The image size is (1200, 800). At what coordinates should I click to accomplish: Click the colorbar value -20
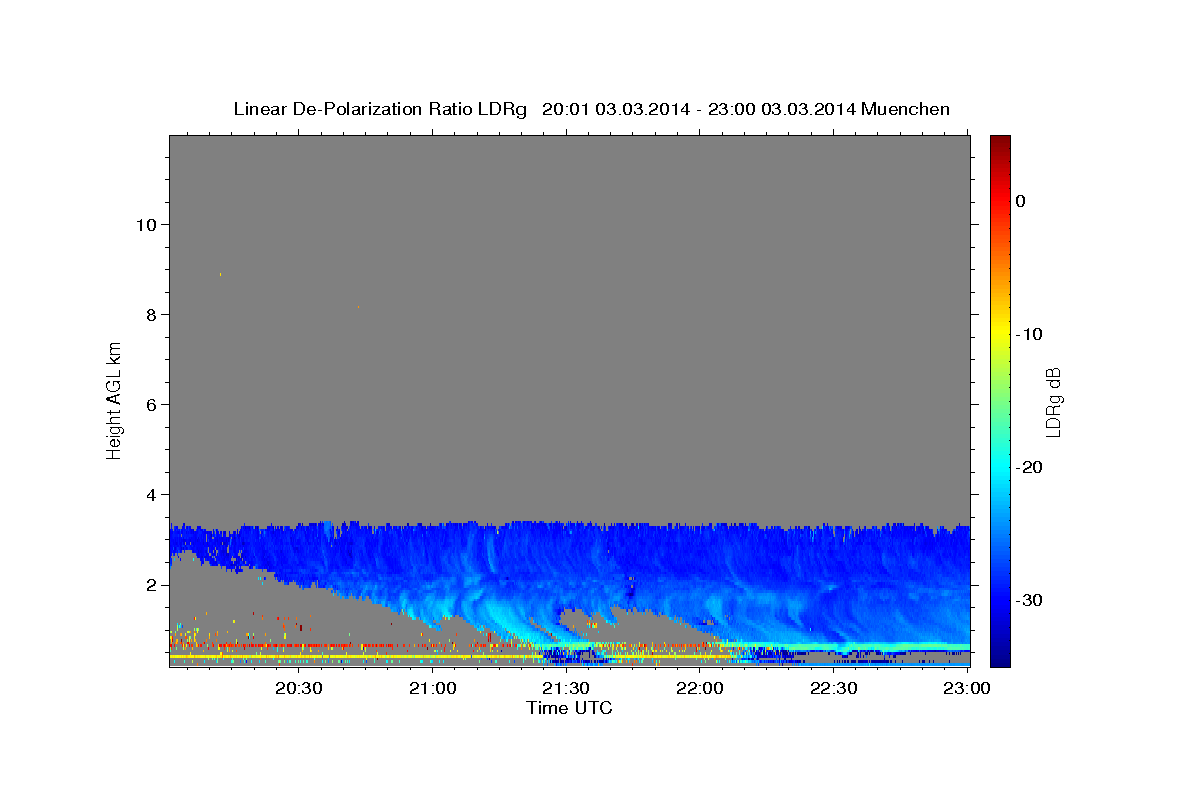pyautogui.click(x=1030, y=467)
